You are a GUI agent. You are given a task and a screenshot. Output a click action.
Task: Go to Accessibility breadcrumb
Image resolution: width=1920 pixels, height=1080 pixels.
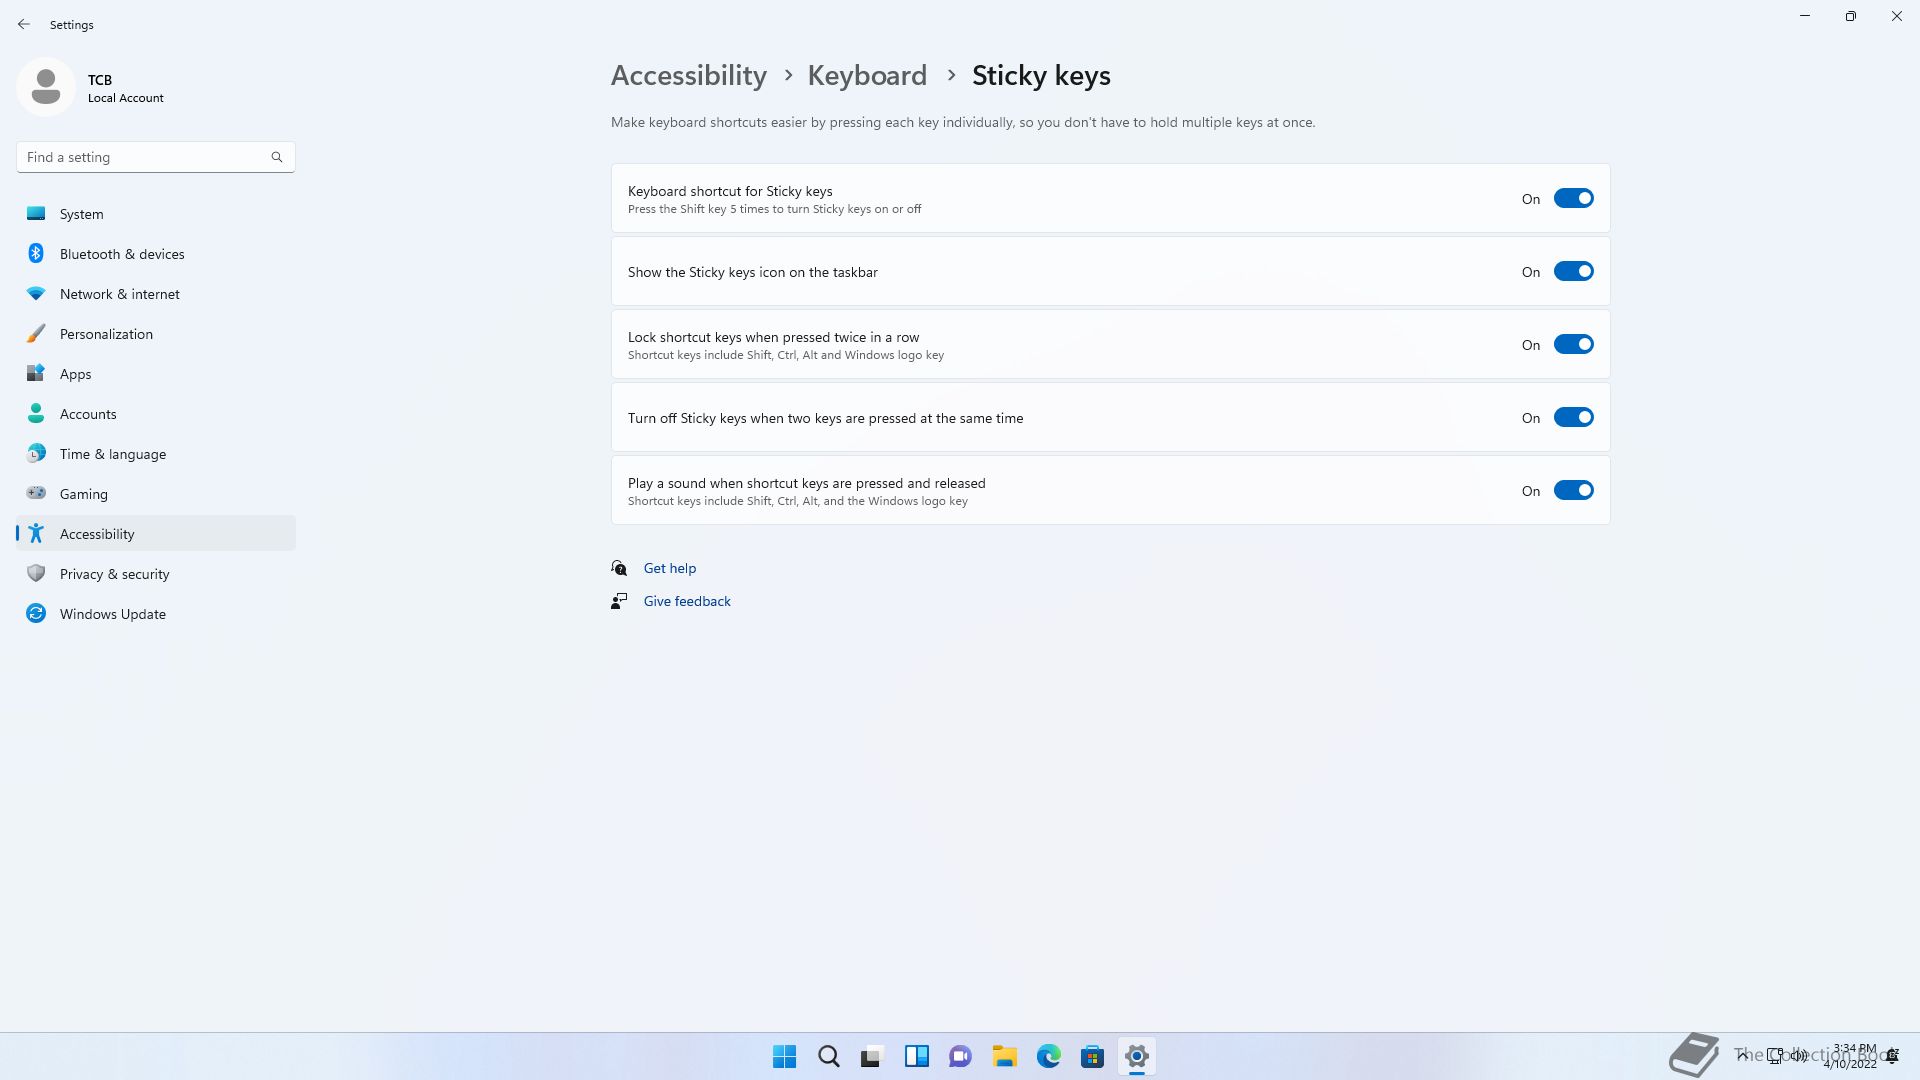point(689,75)
